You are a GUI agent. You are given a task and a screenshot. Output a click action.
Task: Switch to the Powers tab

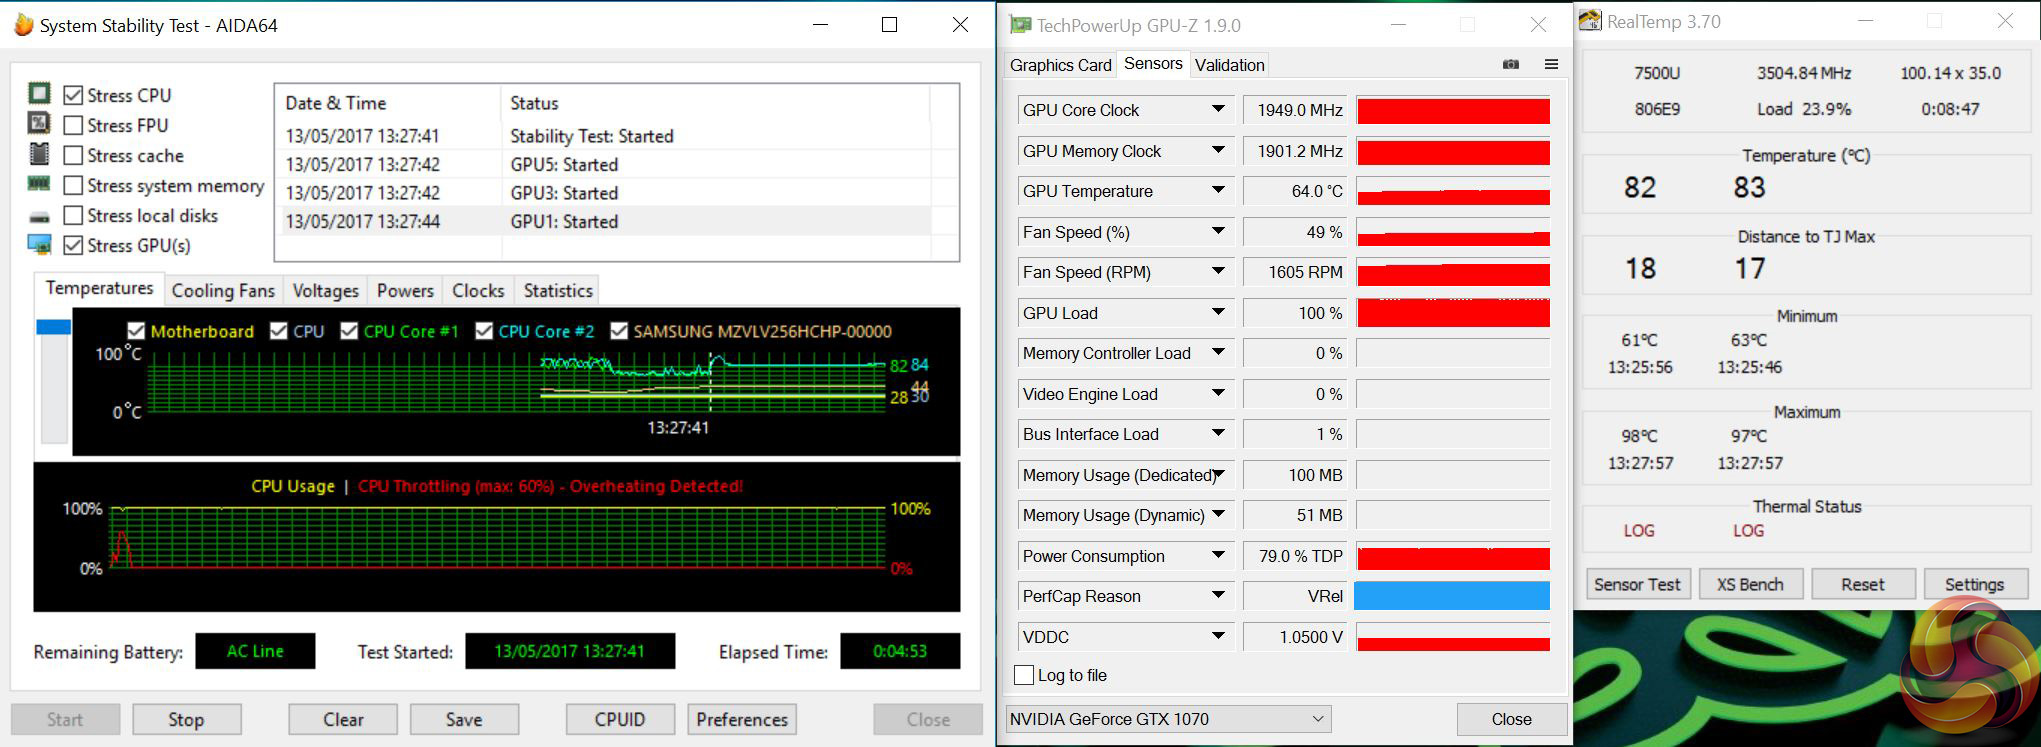(405, 290)
